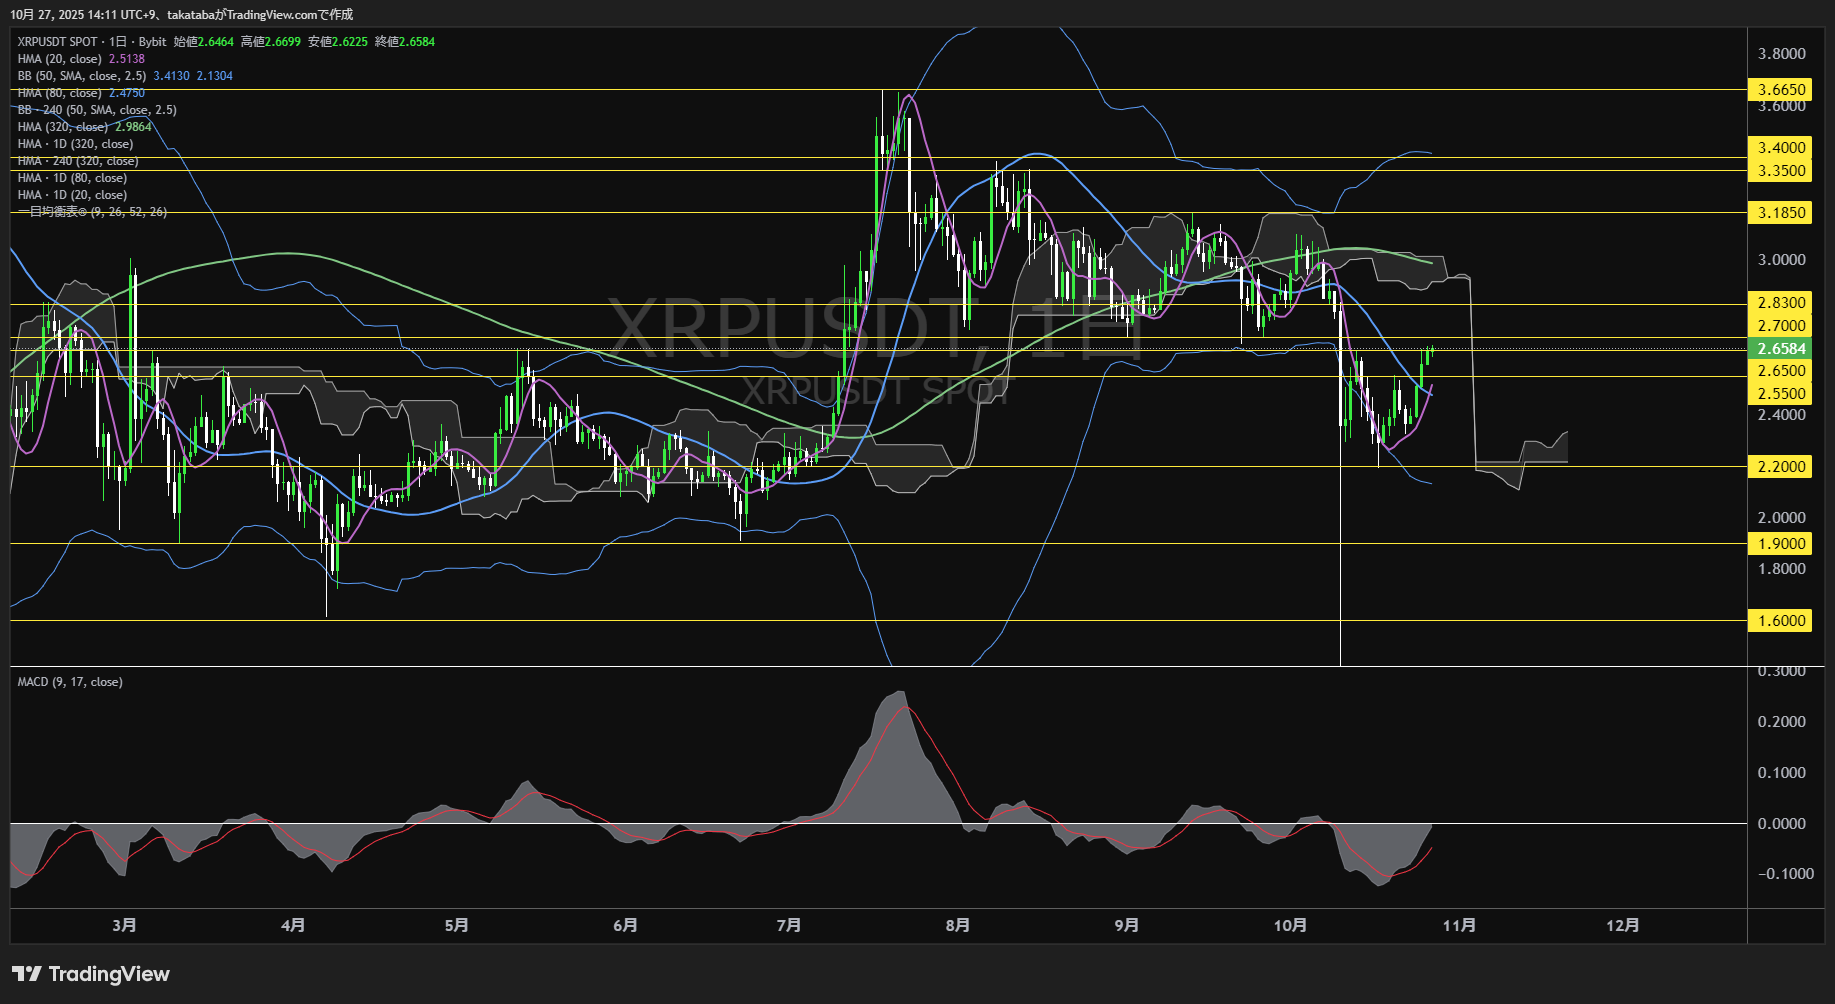Image resolution: width=1835 pixels, height=1004 pixels.
Task: Click the 8月 label on time axis
Action: click(x=957, y=925)
